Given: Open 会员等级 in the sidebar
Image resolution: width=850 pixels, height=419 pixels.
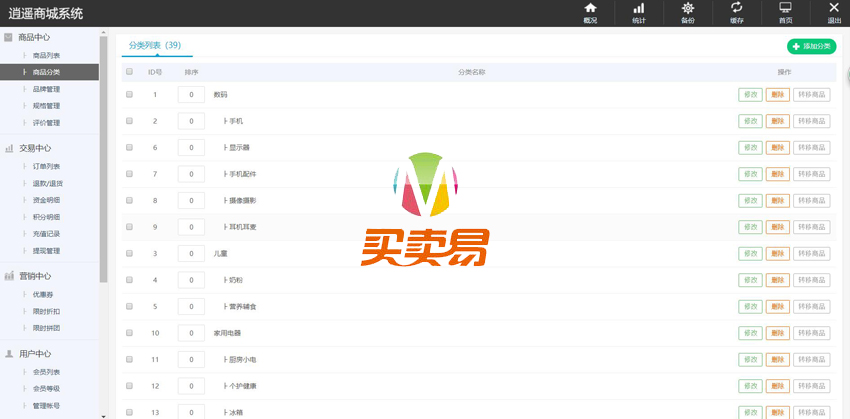Looking at the screenshot, I should [x=46, y=389].
